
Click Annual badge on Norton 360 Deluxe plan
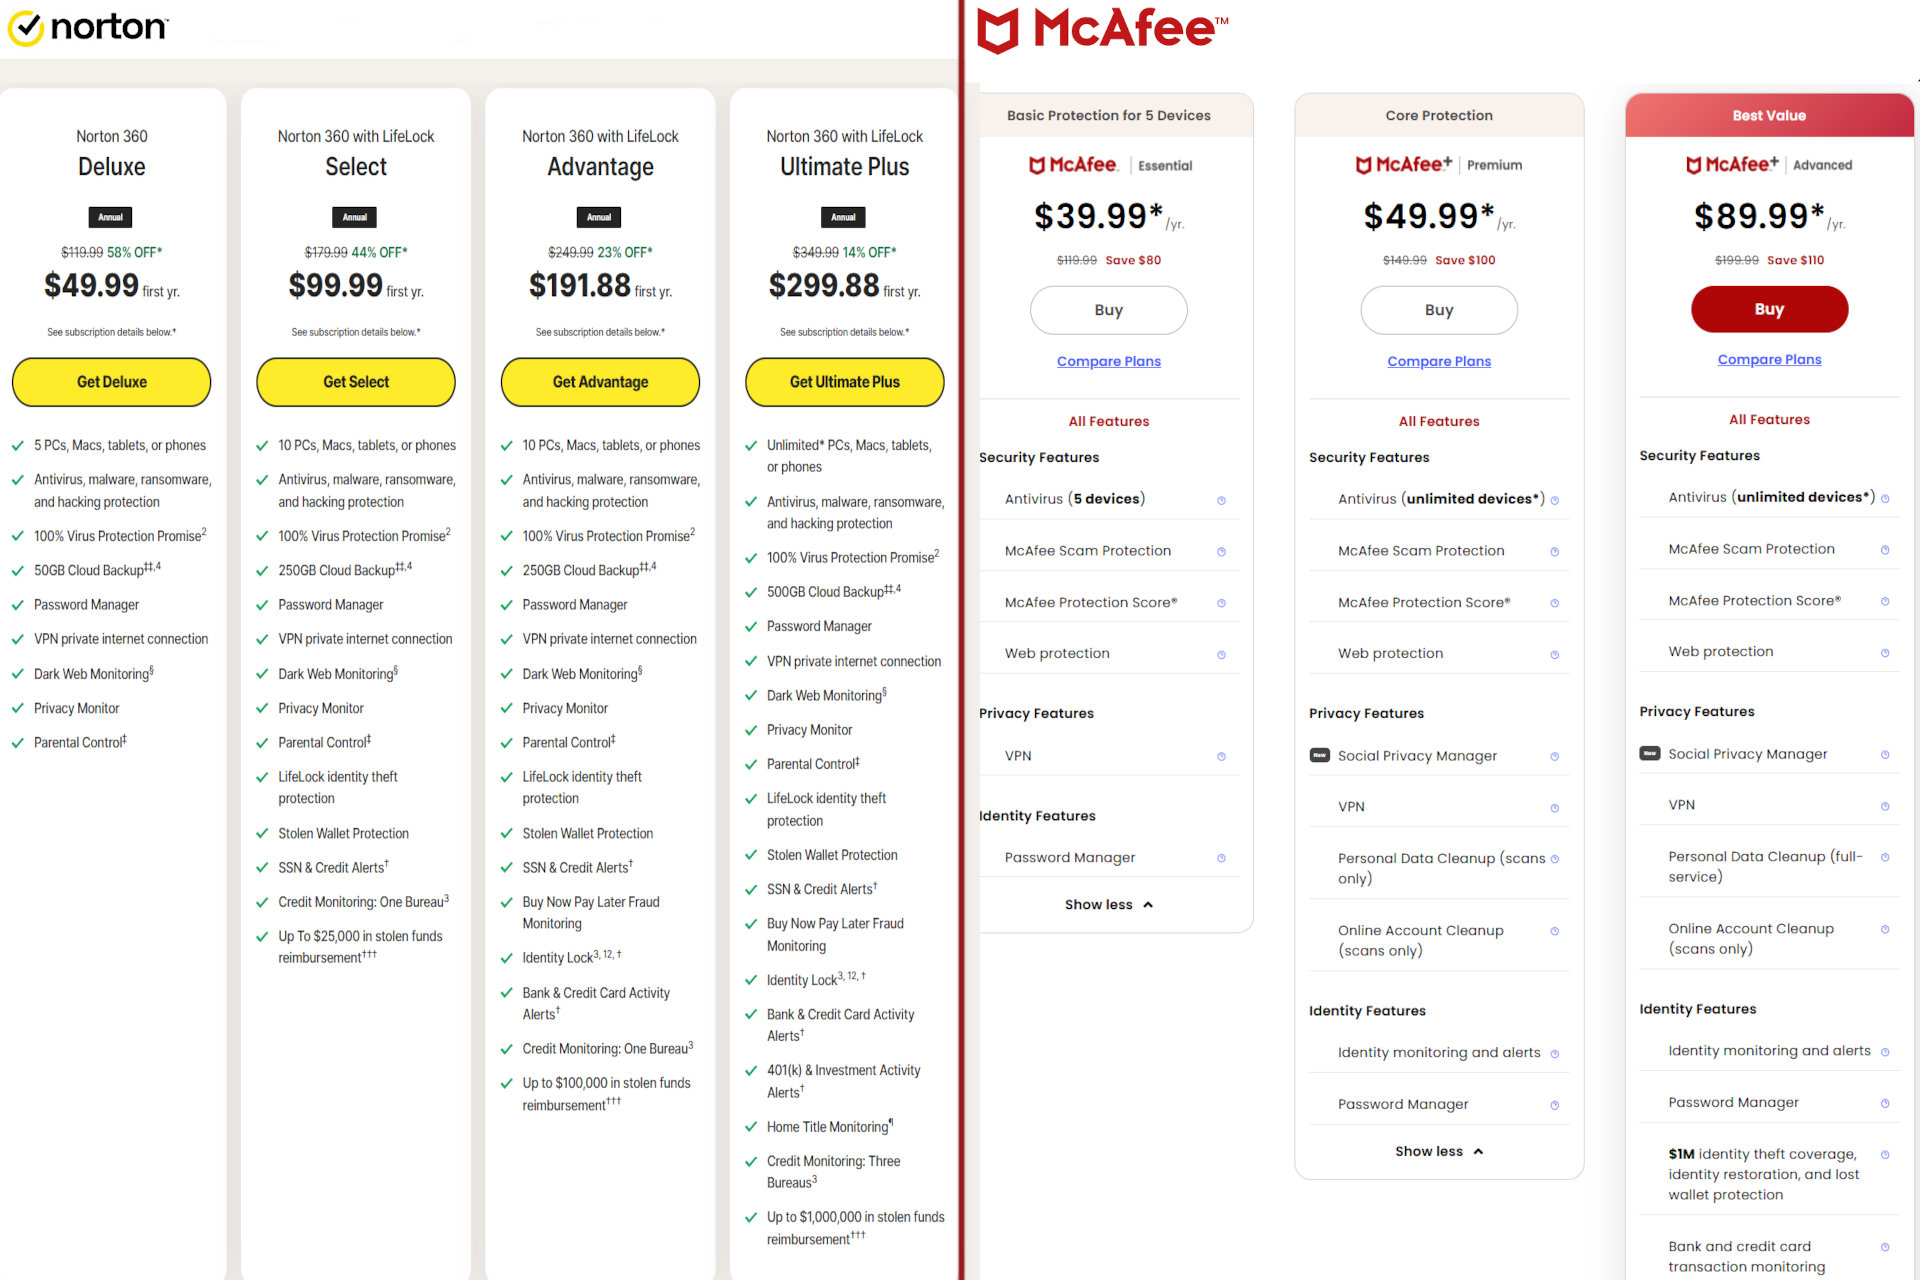click(x=113, y=217)
